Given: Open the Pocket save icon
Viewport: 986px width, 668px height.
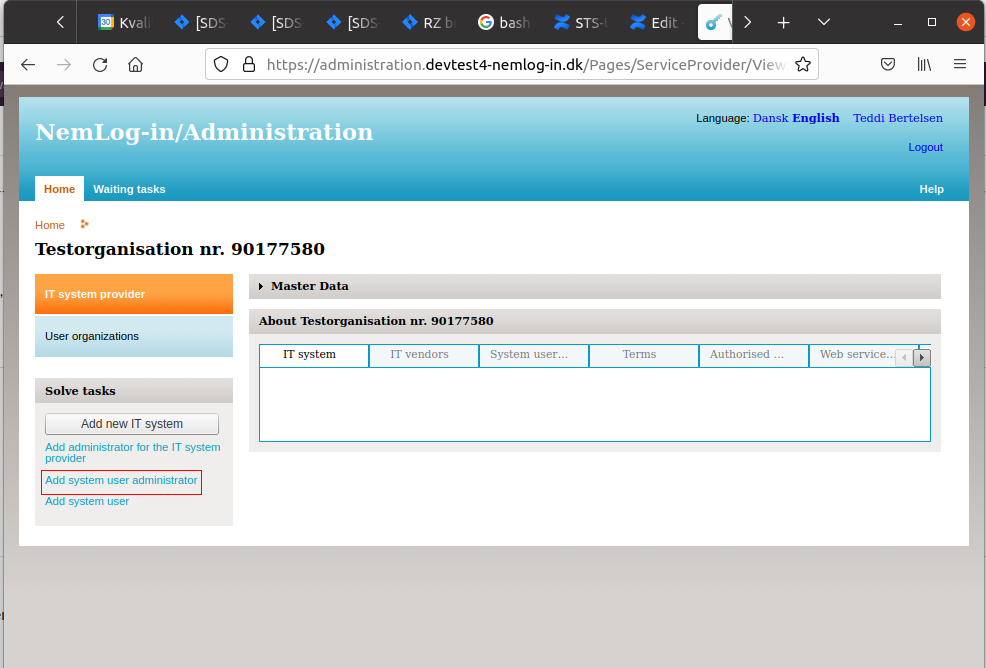Looking at the screenshot, I should (887, 65).
